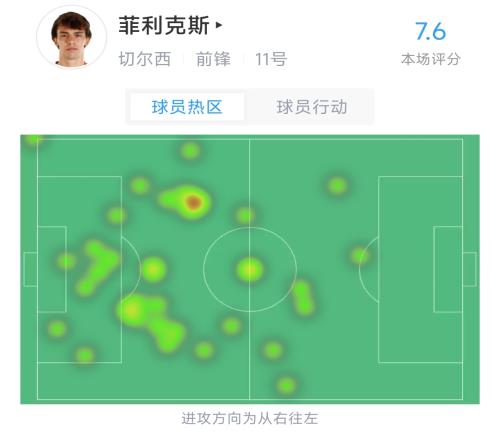
Task: Select the empty right six-yard box
Action: (x=448, y=269)
